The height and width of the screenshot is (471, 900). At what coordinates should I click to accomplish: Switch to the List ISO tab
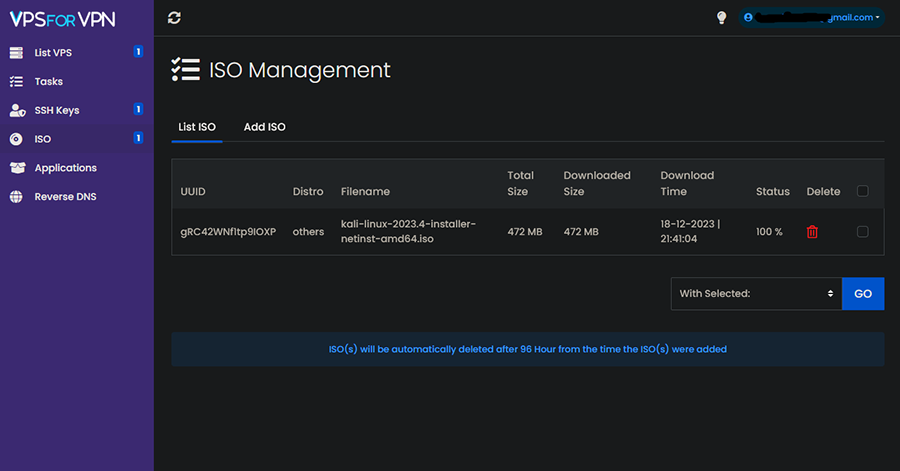197,127
